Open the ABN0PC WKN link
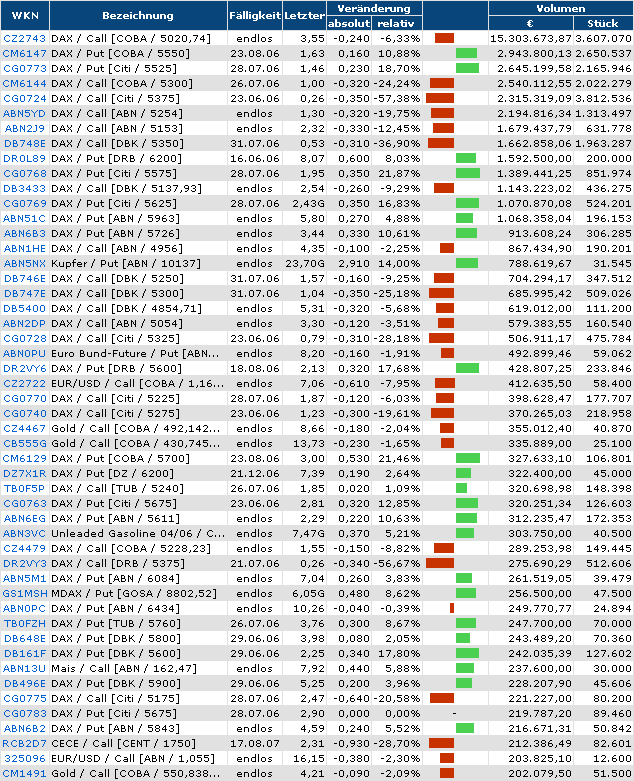 coord(24,608)
